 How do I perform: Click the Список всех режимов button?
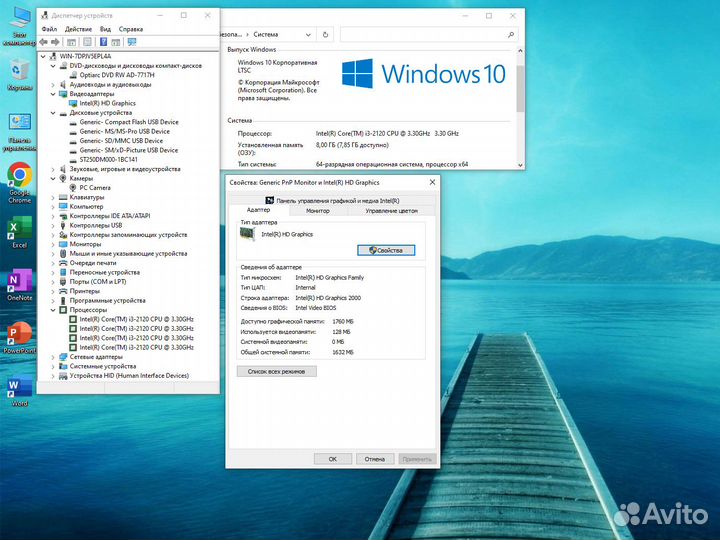pyautogui.click(x=276, y=371)
